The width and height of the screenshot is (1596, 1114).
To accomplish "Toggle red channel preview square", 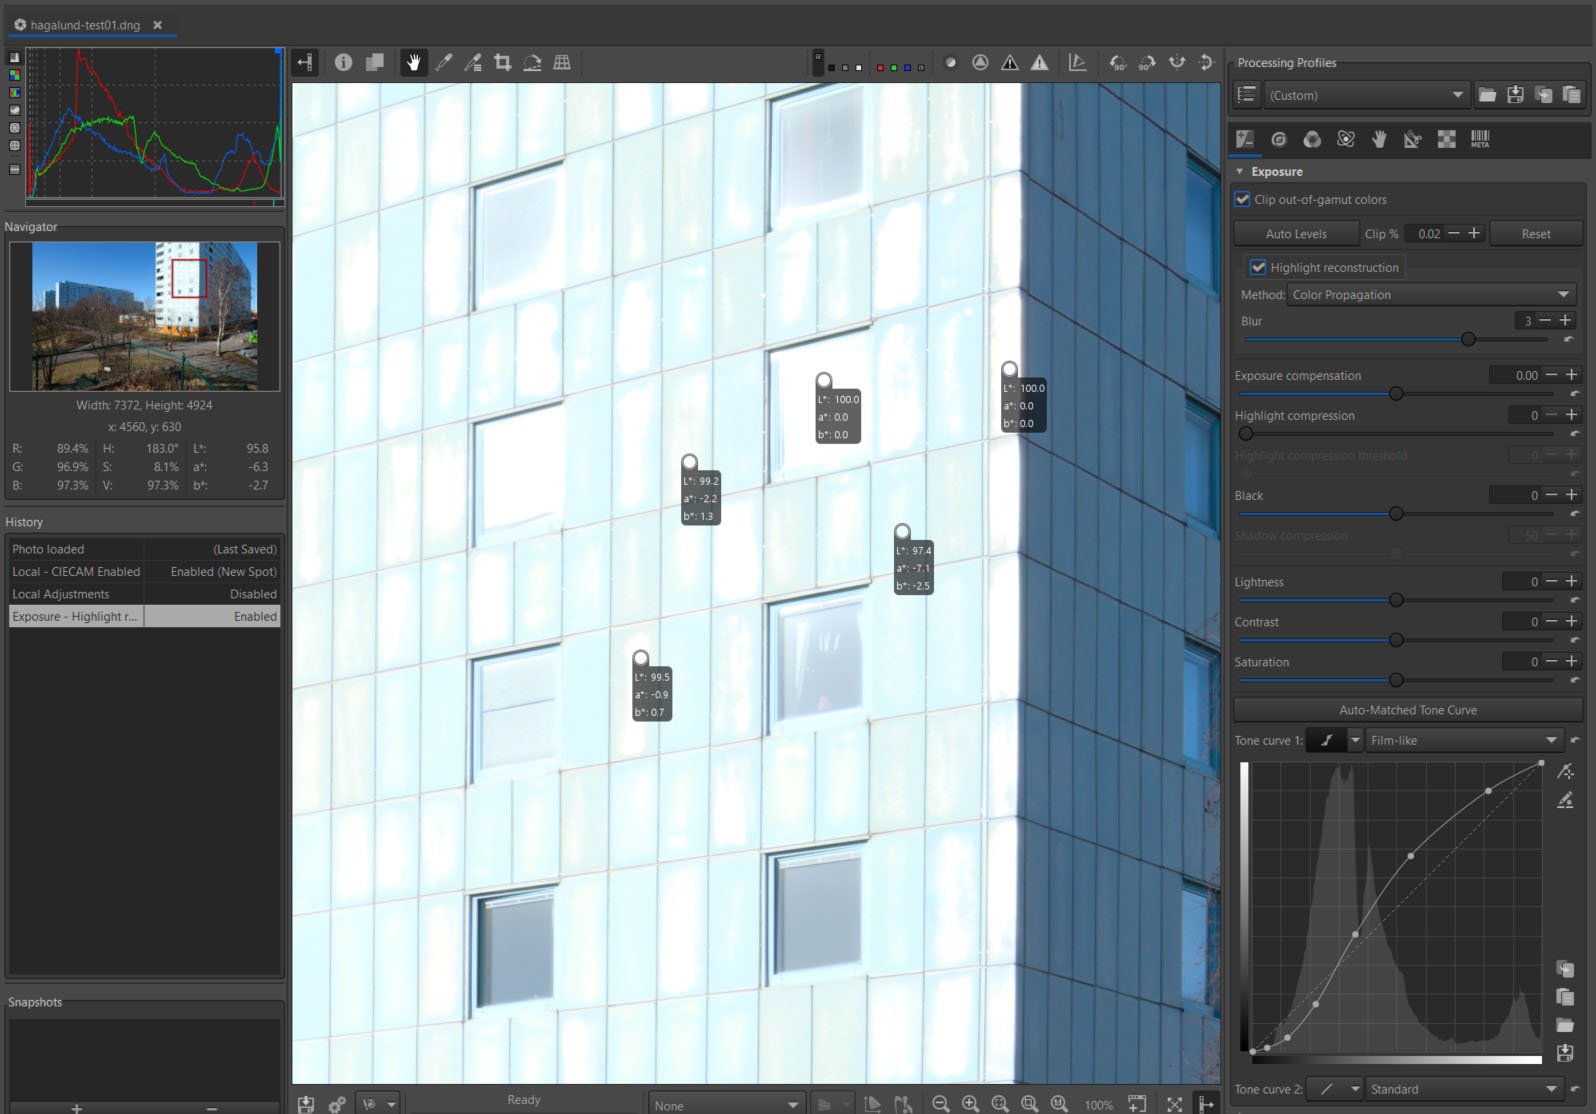I will 880,68.
